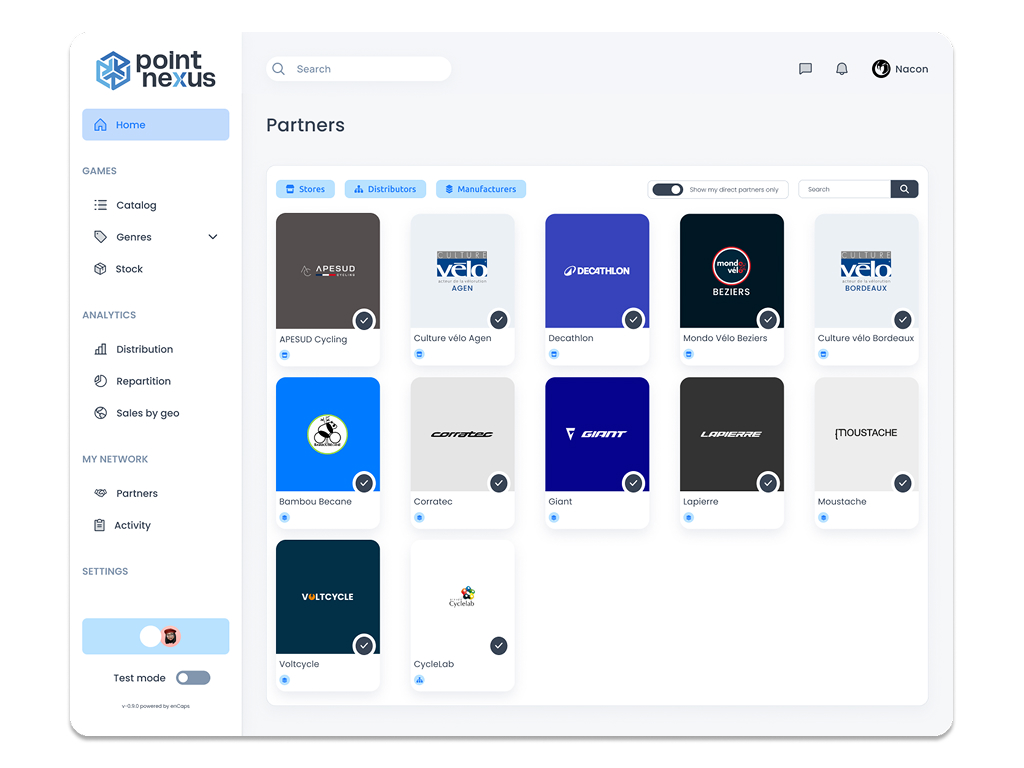Click the manufacturer badge under Giant
The width and height of the screenshot is (1024, 768).
point(554,517)
